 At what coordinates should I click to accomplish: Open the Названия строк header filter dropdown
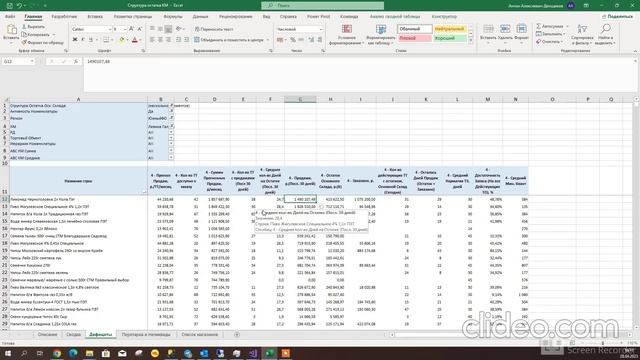(x=144, y=191)
